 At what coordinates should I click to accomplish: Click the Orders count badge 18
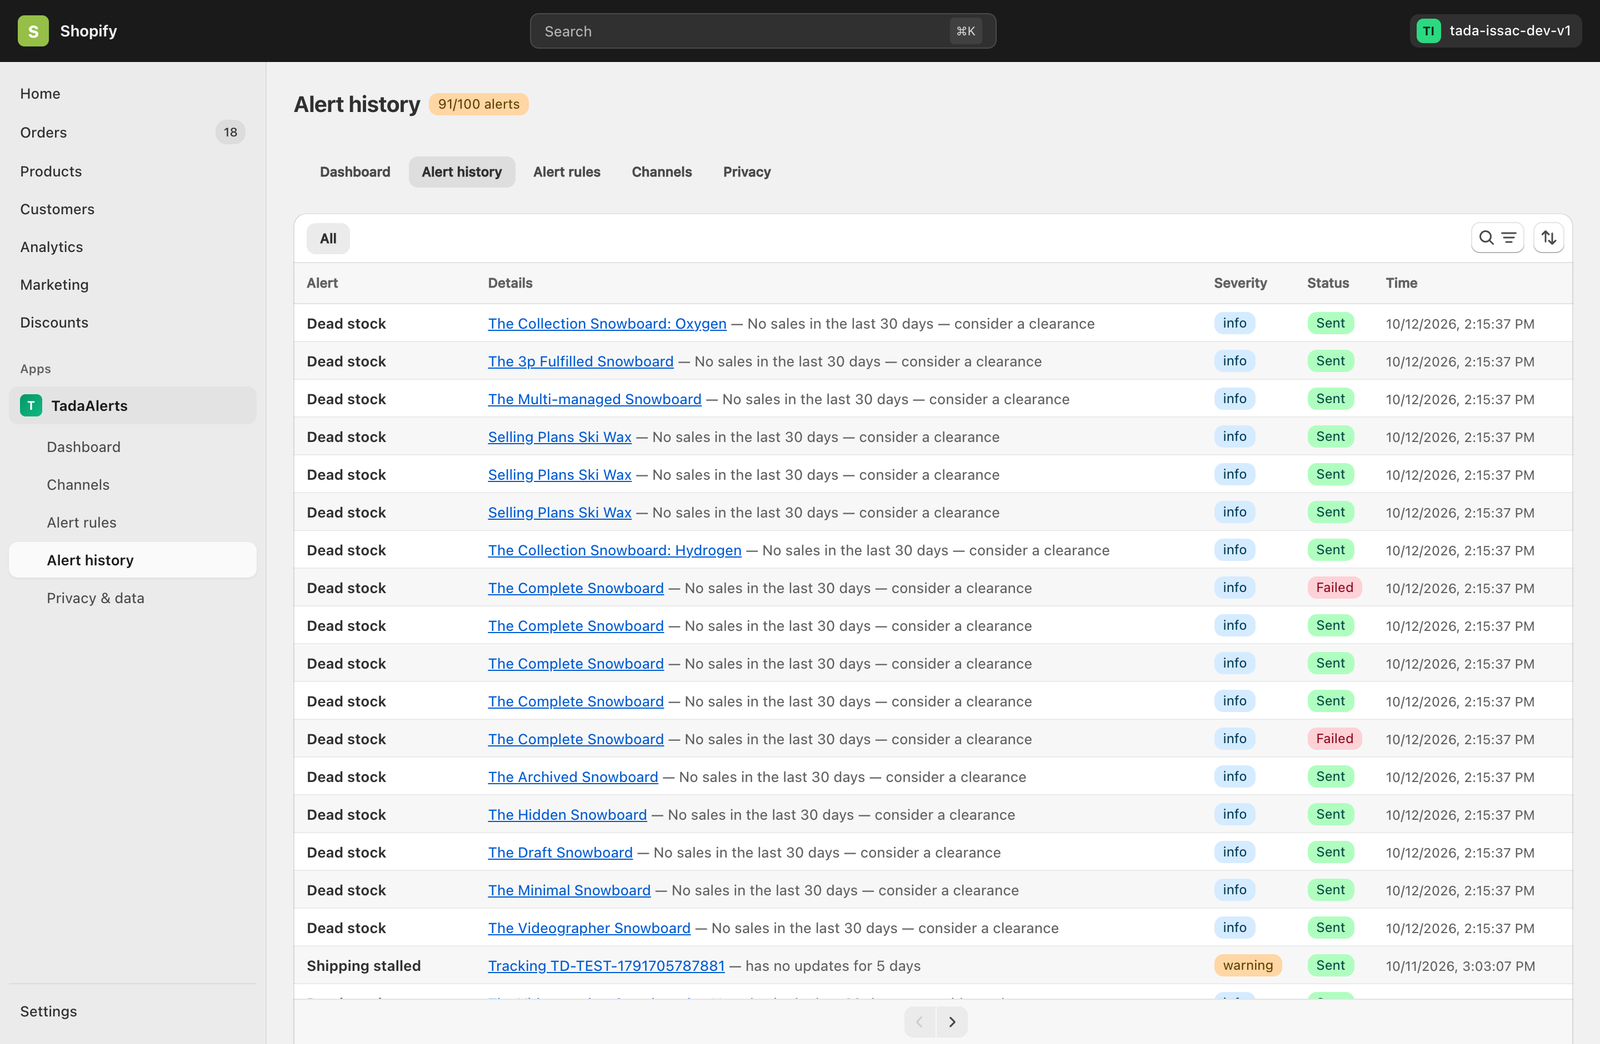click(x=230, y=132)
